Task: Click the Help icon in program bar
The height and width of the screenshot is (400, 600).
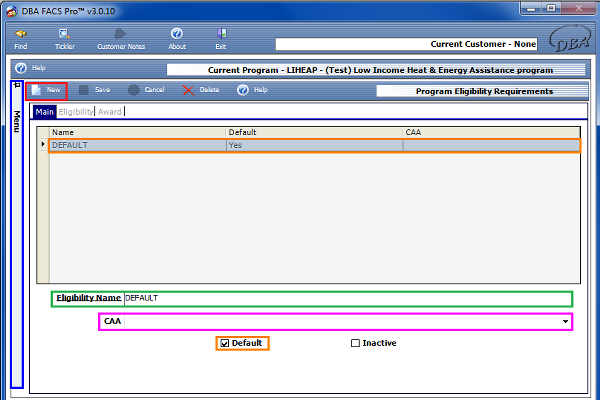Action: 21,68
